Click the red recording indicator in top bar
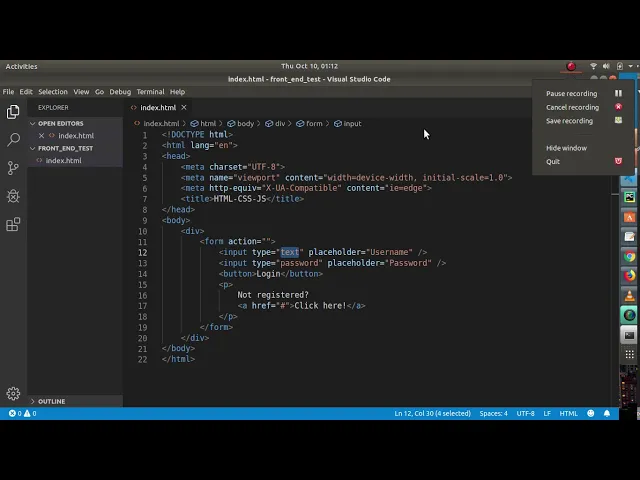This screenshot has height=480, width=640. click(x=571, y=66)
